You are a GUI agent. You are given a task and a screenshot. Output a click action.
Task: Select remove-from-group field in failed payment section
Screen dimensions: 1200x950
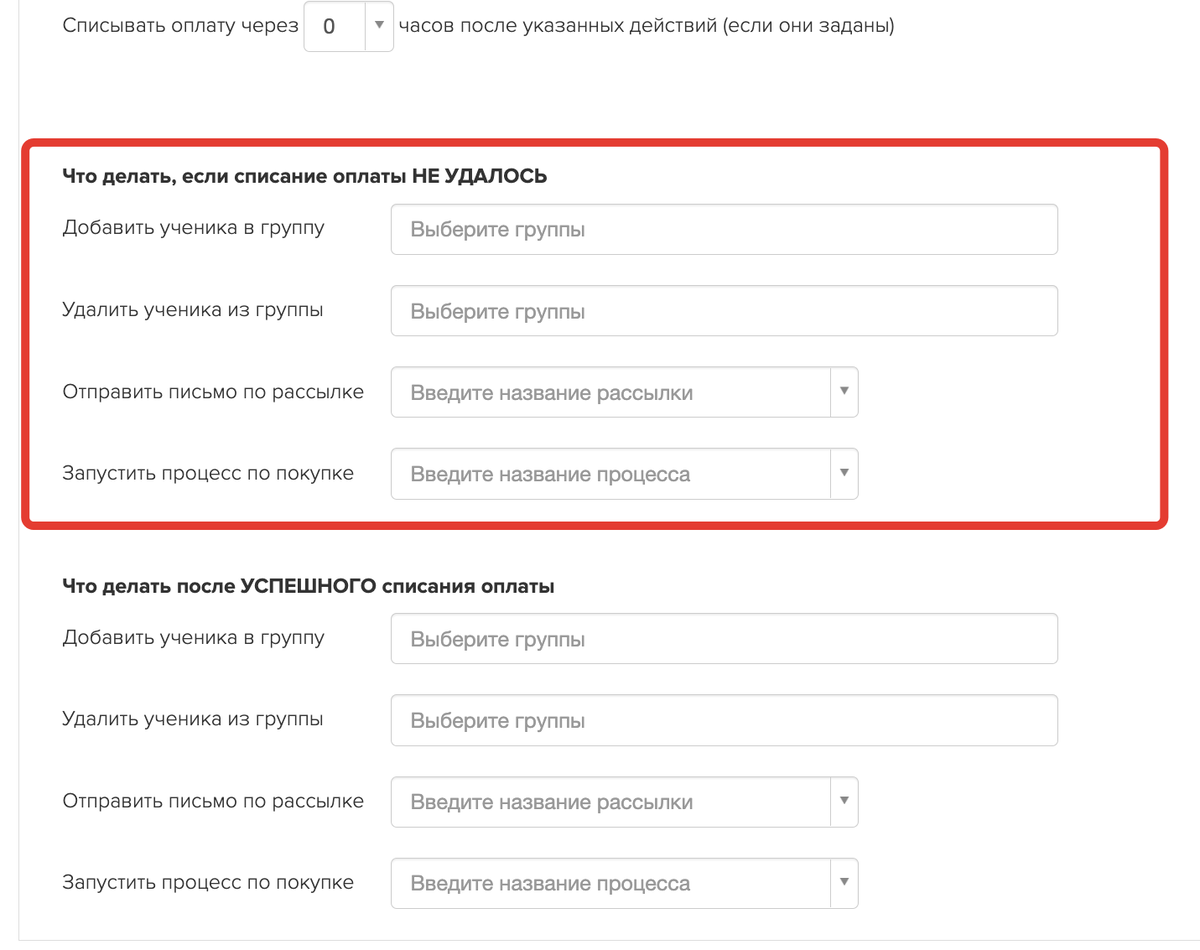coord(724,311)
